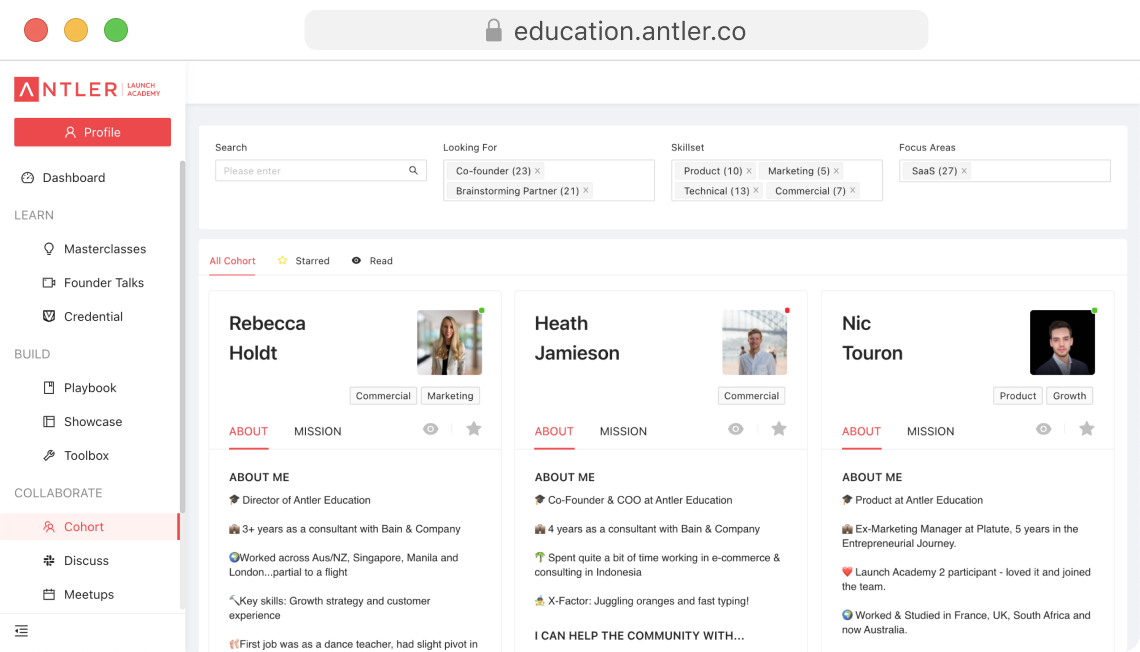This screenshot has width=1140, height=652.
Task: Open Rebecca Holdt's profile photo
Action: (449, 342)
